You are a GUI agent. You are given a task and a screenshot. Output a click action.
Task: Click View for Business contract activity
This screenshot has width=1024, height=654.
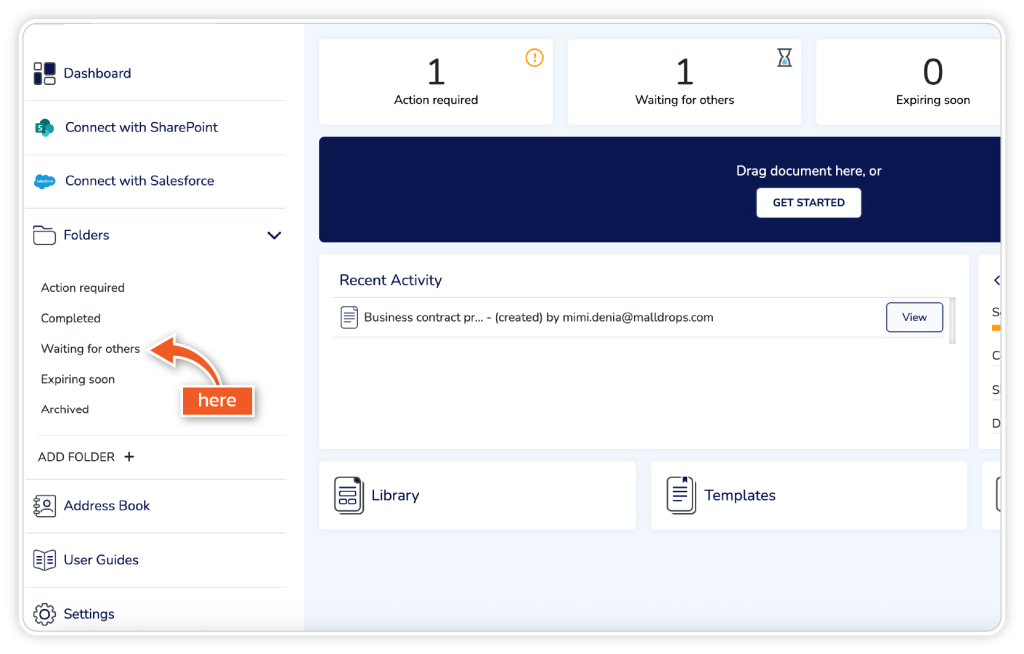tap(914, 317)
